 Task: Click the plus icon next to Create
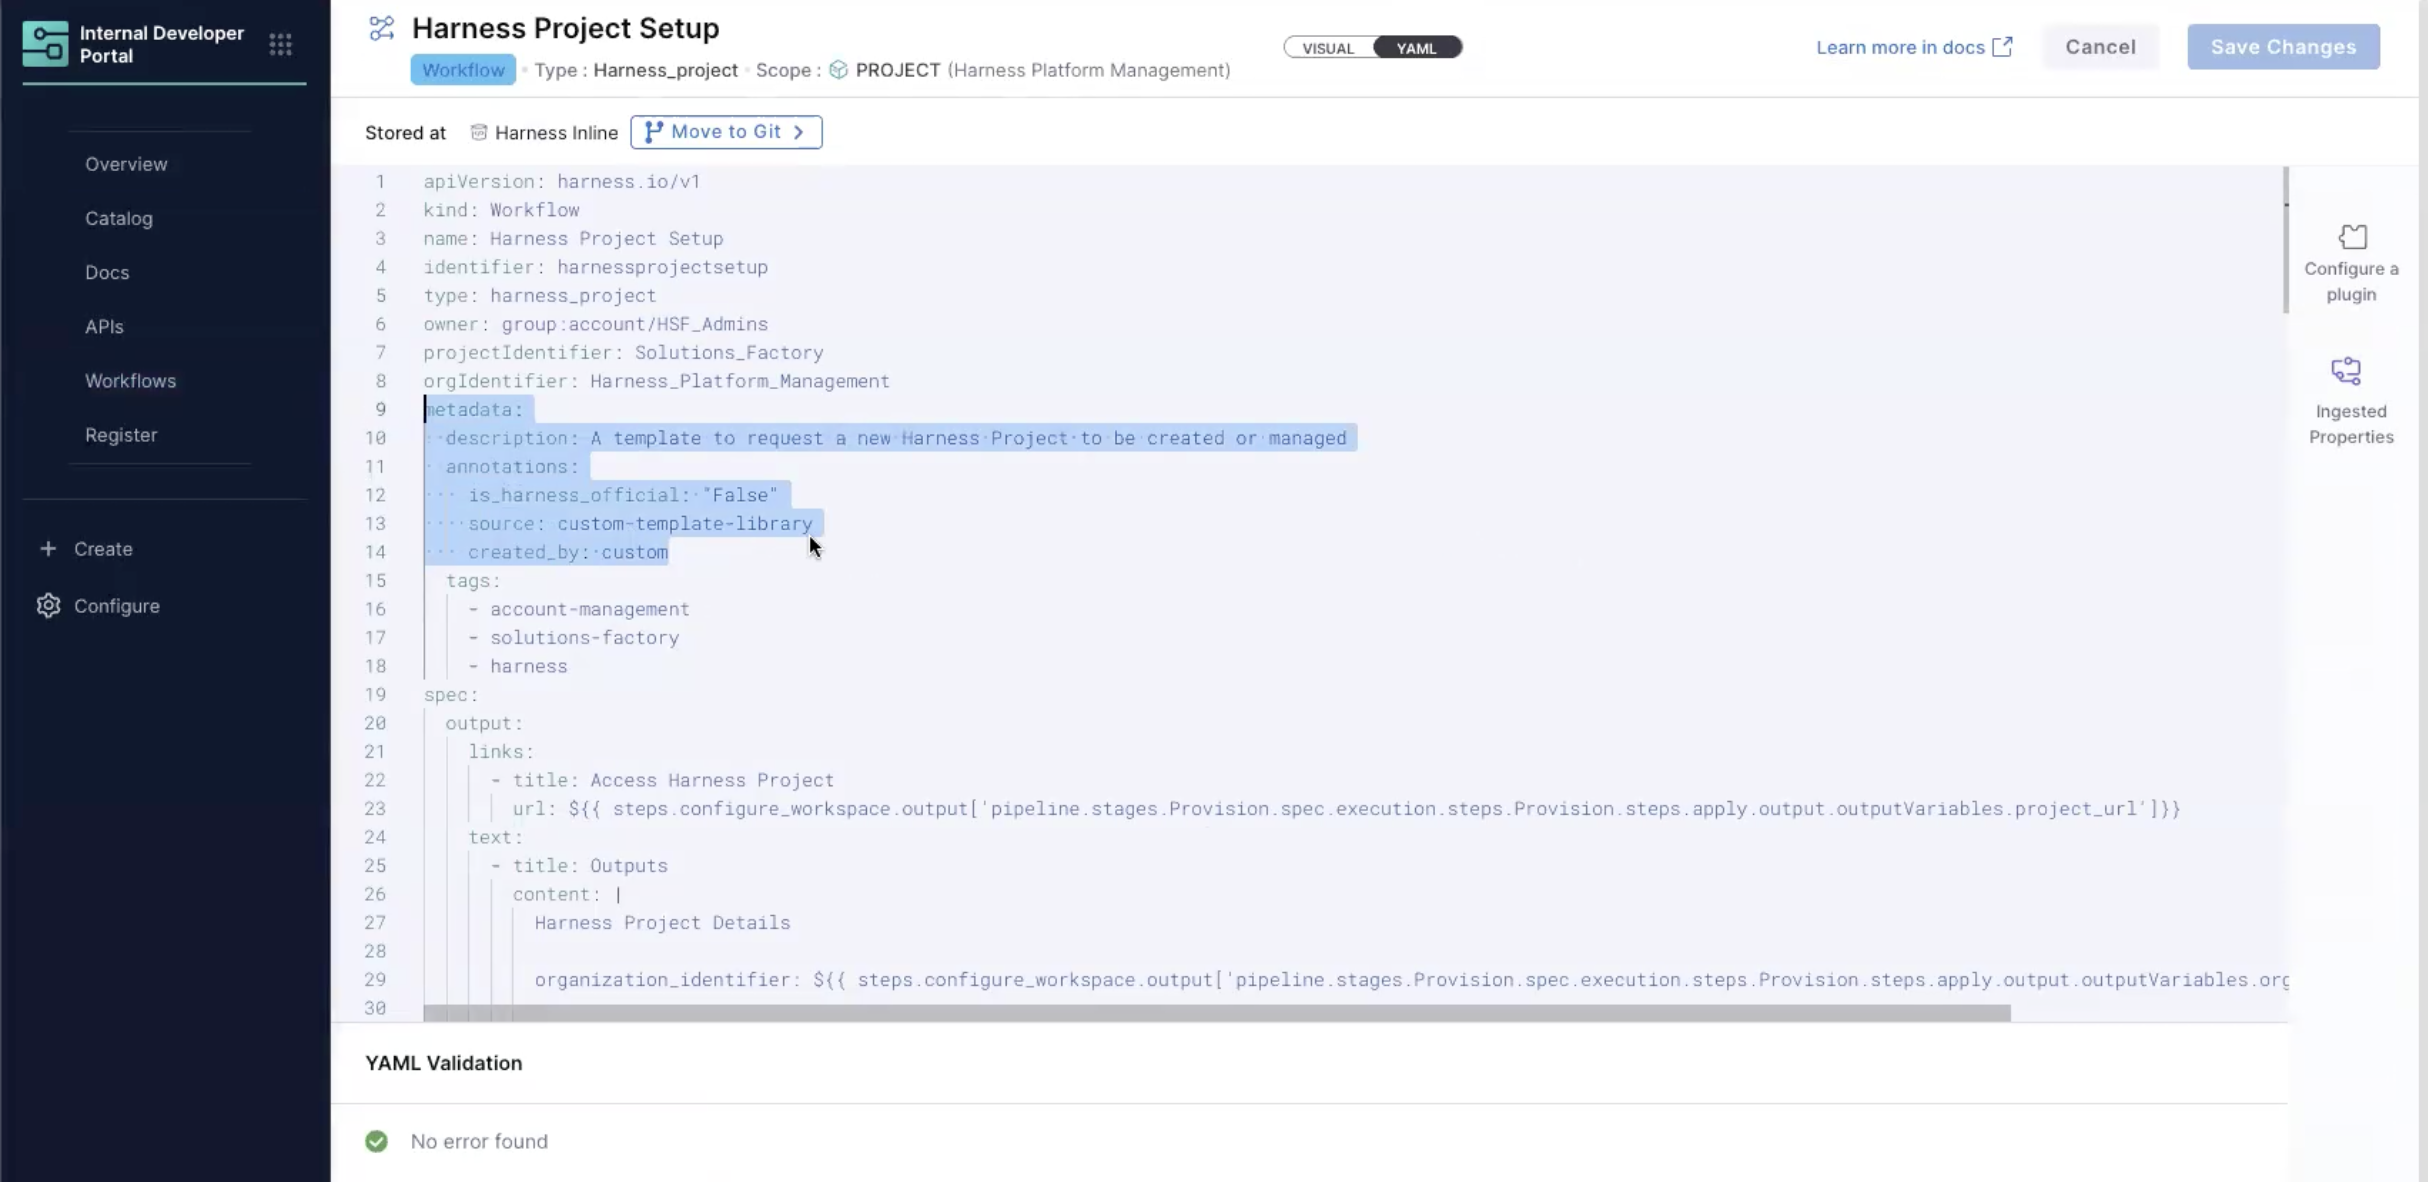[x=48, y=549]
